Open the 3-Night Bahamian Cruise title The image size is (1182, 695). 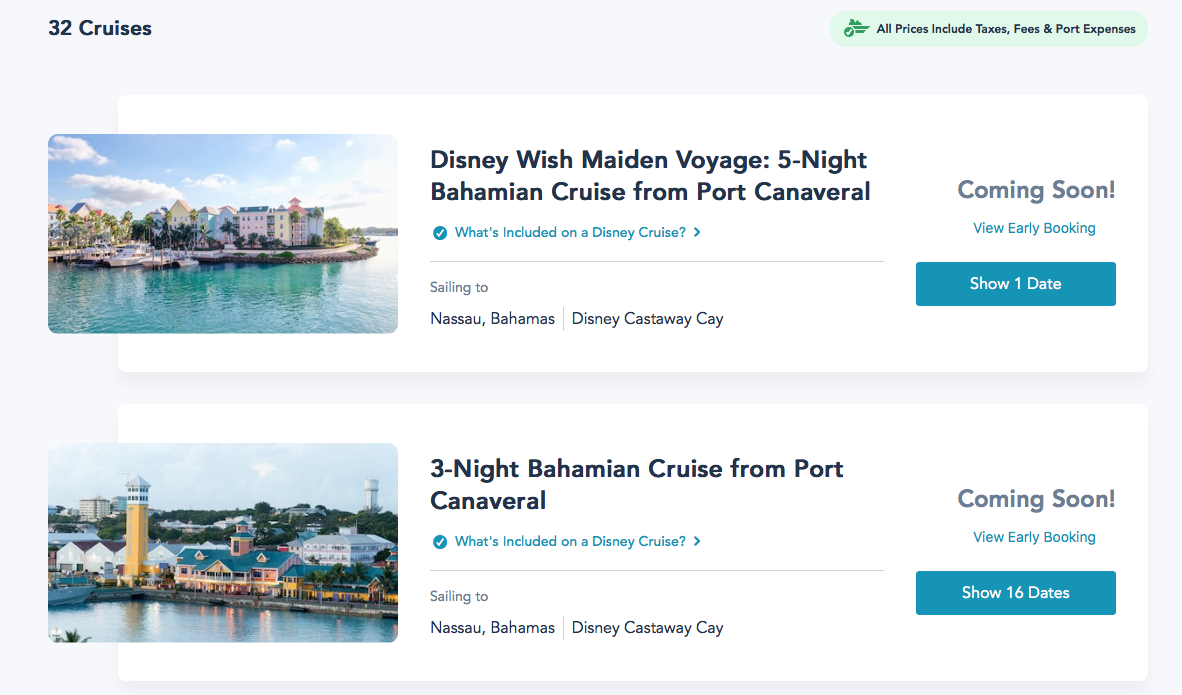[636, 485]
